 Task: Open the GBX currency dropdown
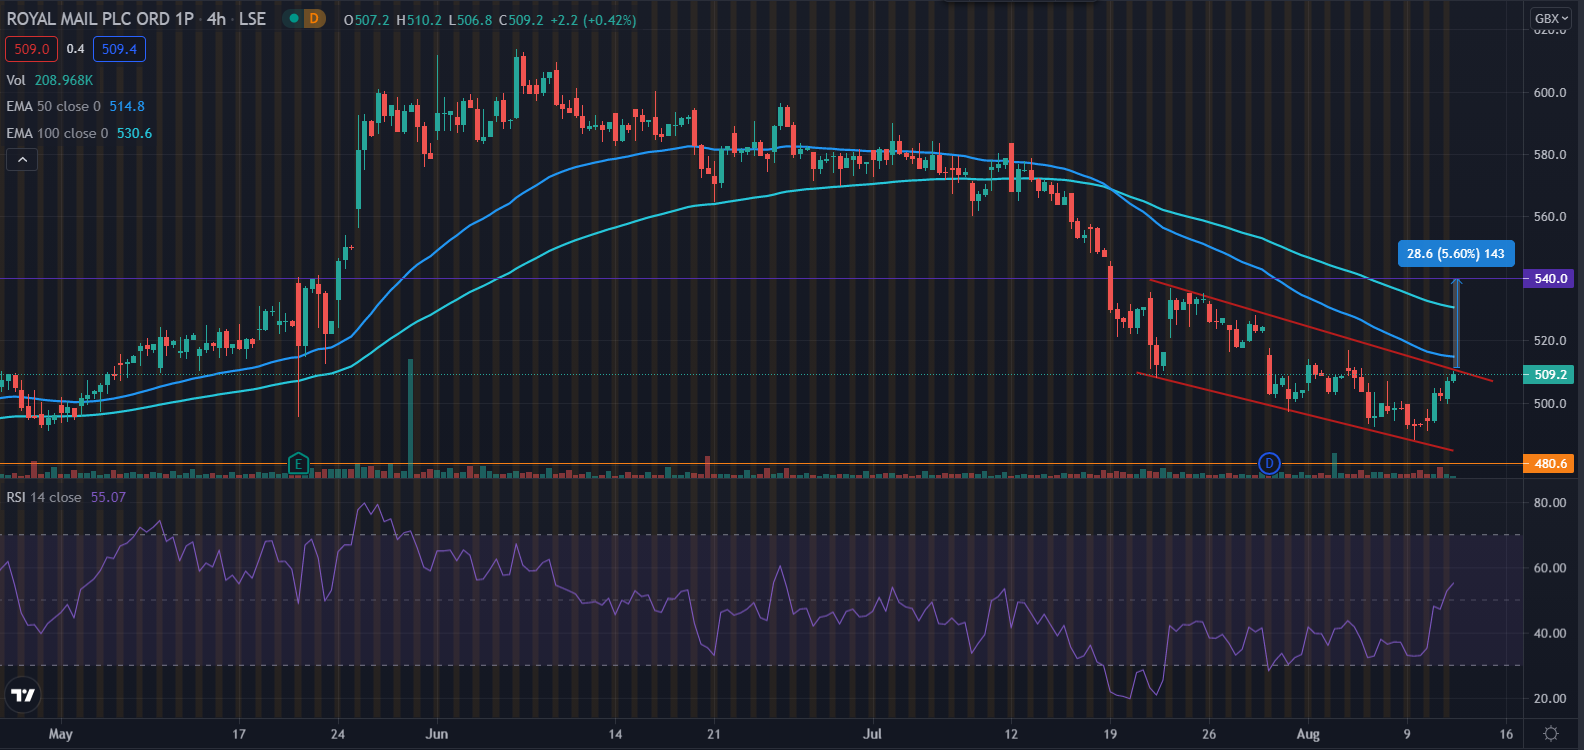pyautogui.click(x=1552, y=18)
